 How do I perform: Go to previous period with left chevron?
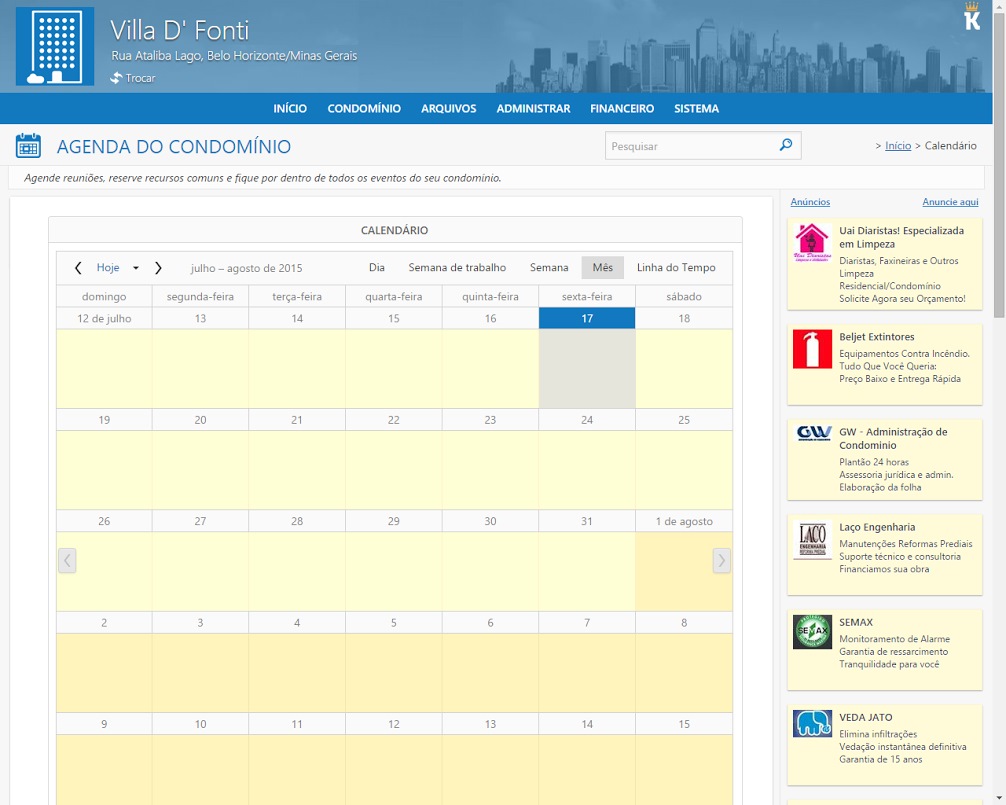(78, 268)
